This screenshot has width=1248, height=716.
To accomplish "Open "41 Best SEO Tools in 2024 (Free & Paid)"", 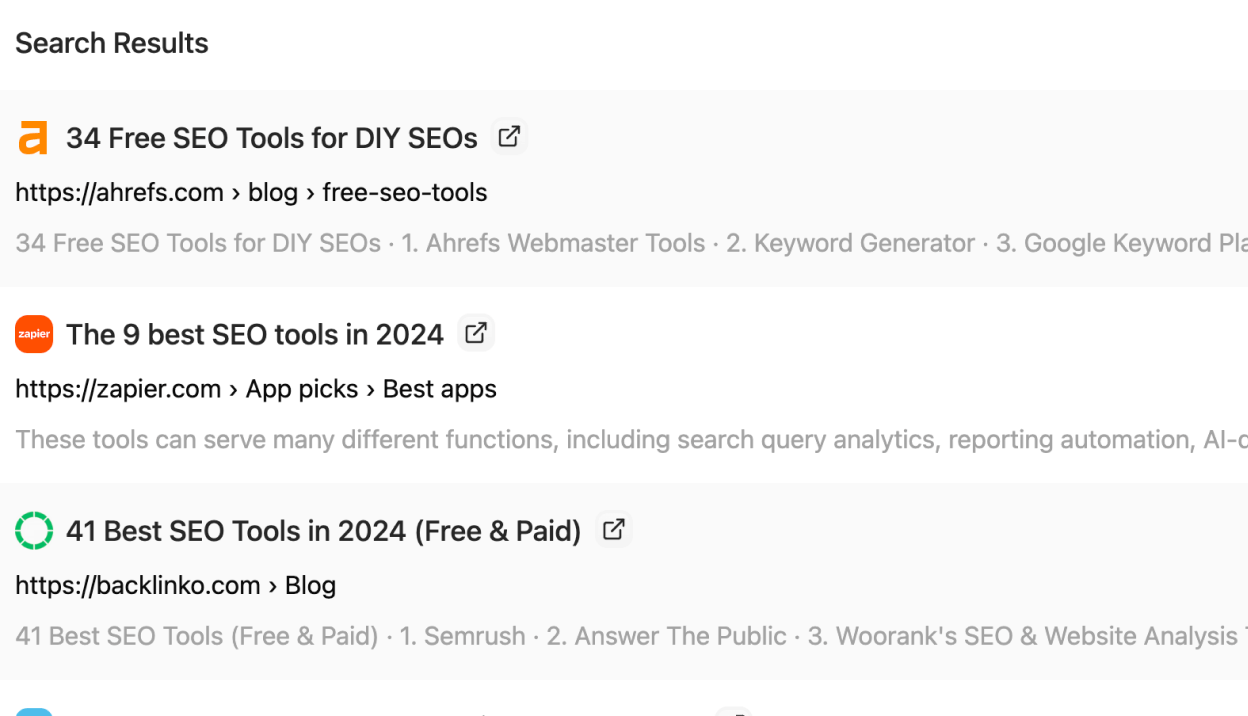I will pos(322,530).
